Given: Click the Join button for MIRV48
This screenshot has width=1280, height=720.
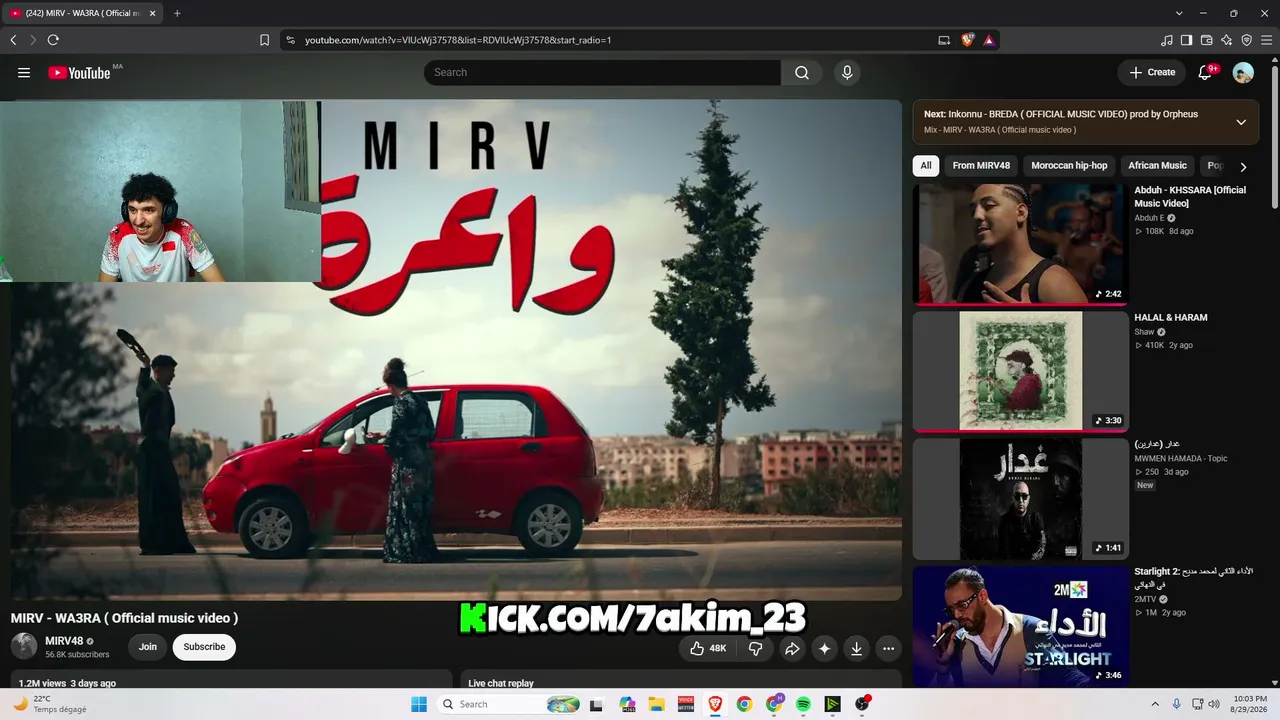Looking at the screenshot, I should click(x=148, y=647).
